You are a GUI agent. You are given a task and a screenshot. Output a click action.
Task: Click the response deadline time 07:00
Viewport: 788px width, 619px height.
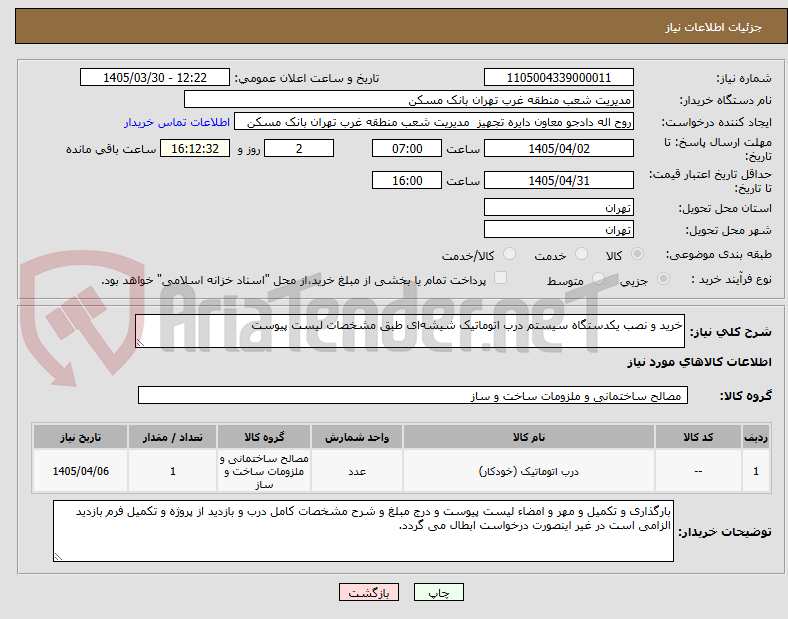407,148
